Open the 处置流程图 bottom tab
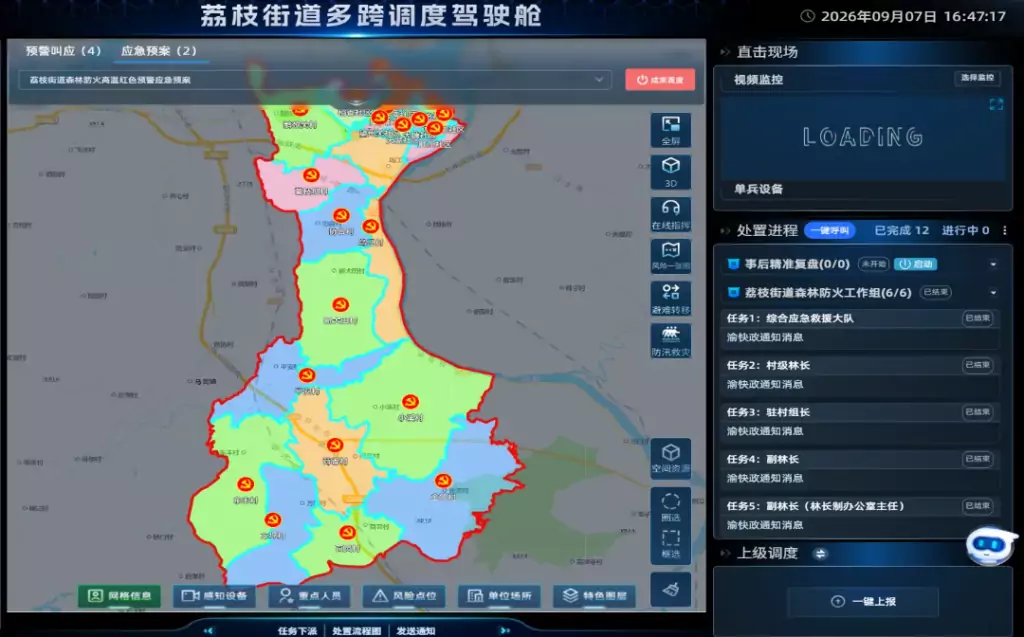Viewport: 1024px width, 637px height. pos(357,631)
